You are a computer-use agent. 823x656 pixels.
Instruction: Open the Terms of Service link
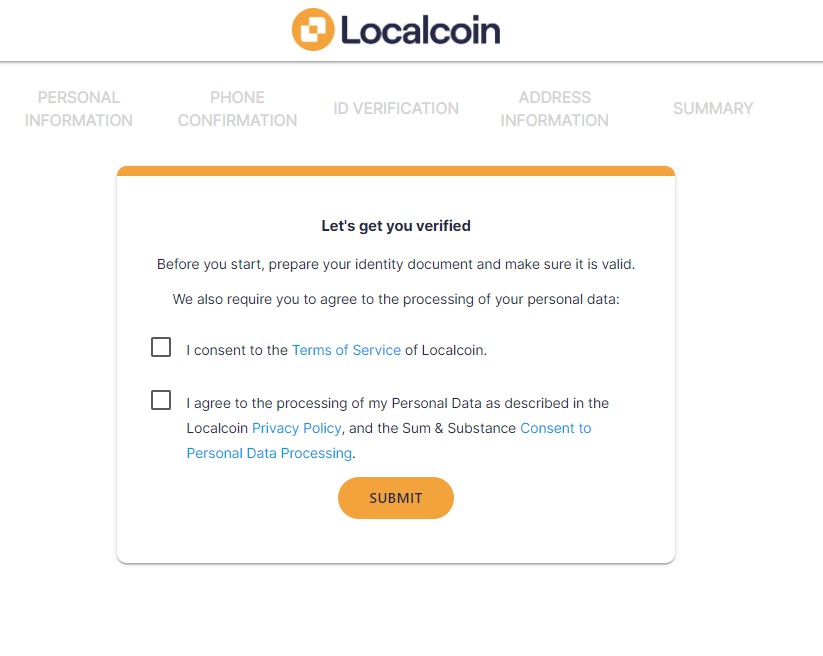[x=346, y=350]
